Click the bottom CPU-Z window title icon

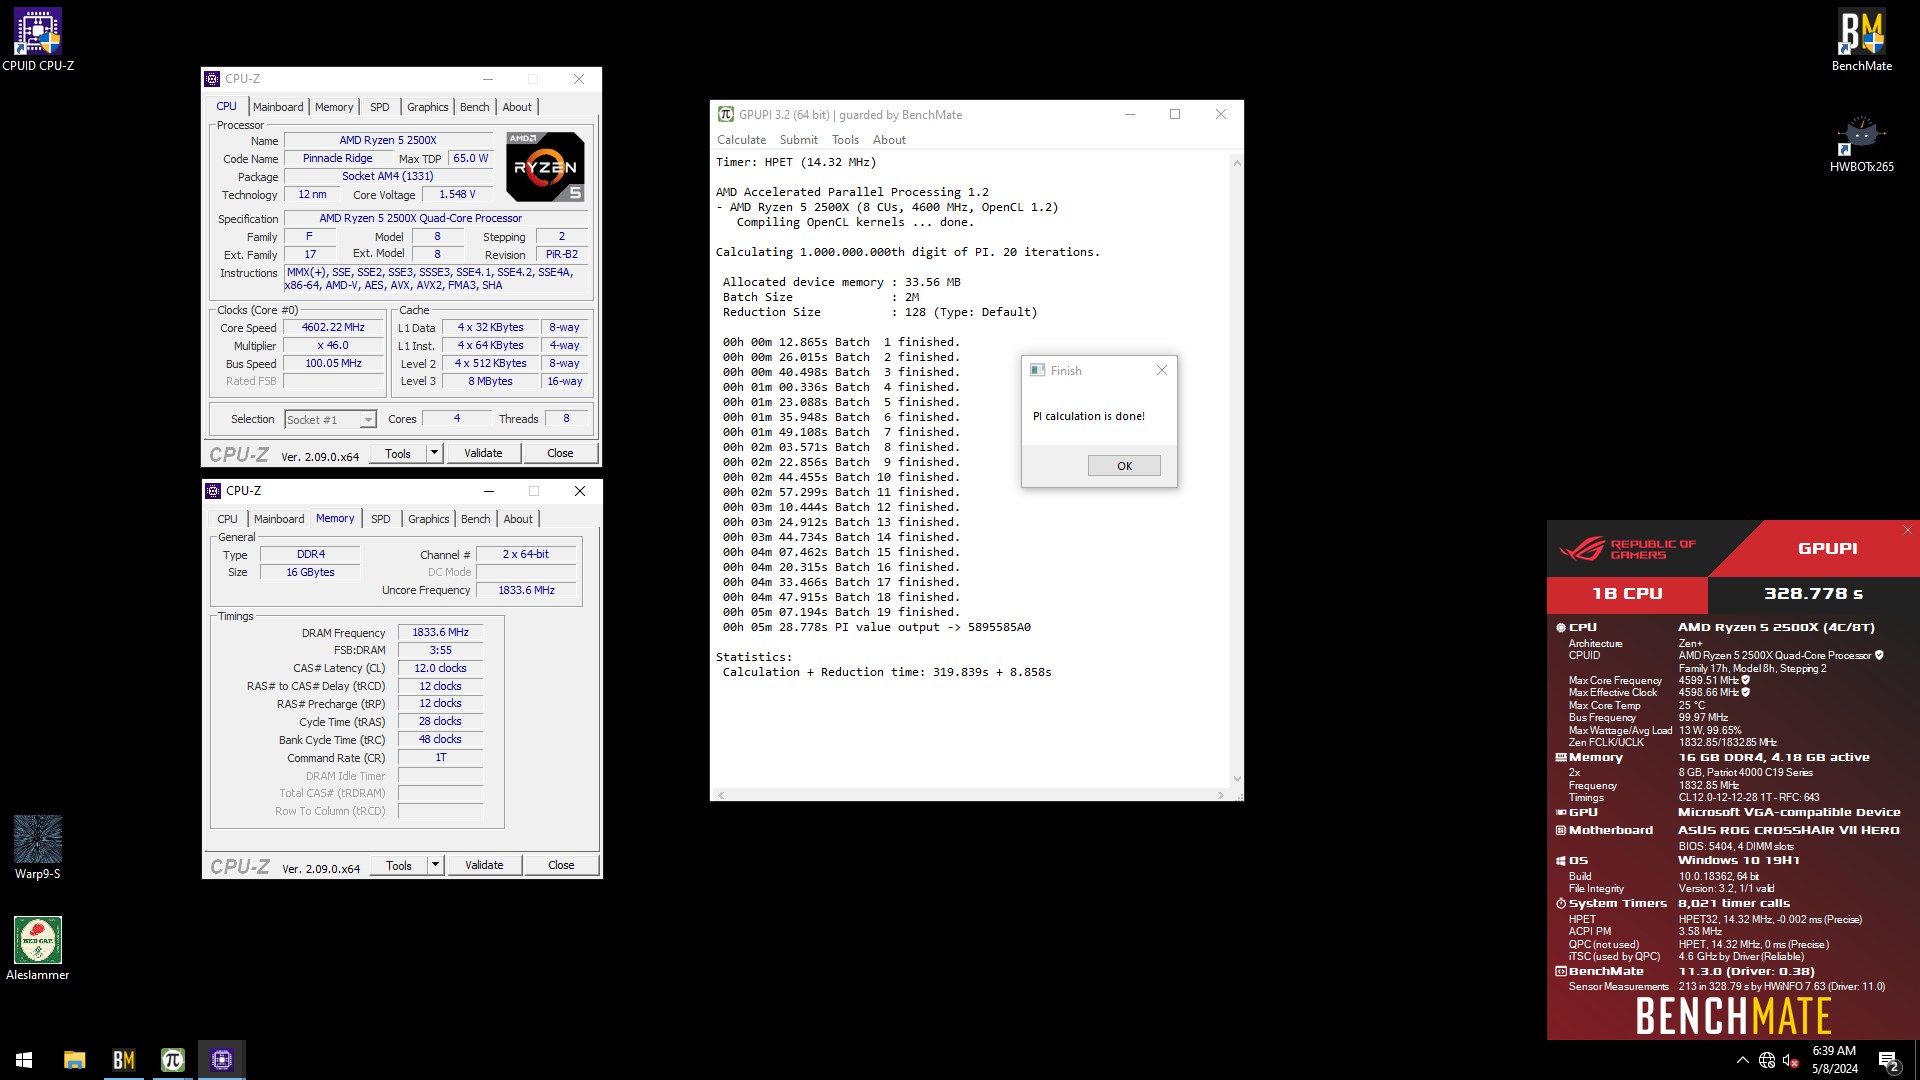(x=212, y=491)
